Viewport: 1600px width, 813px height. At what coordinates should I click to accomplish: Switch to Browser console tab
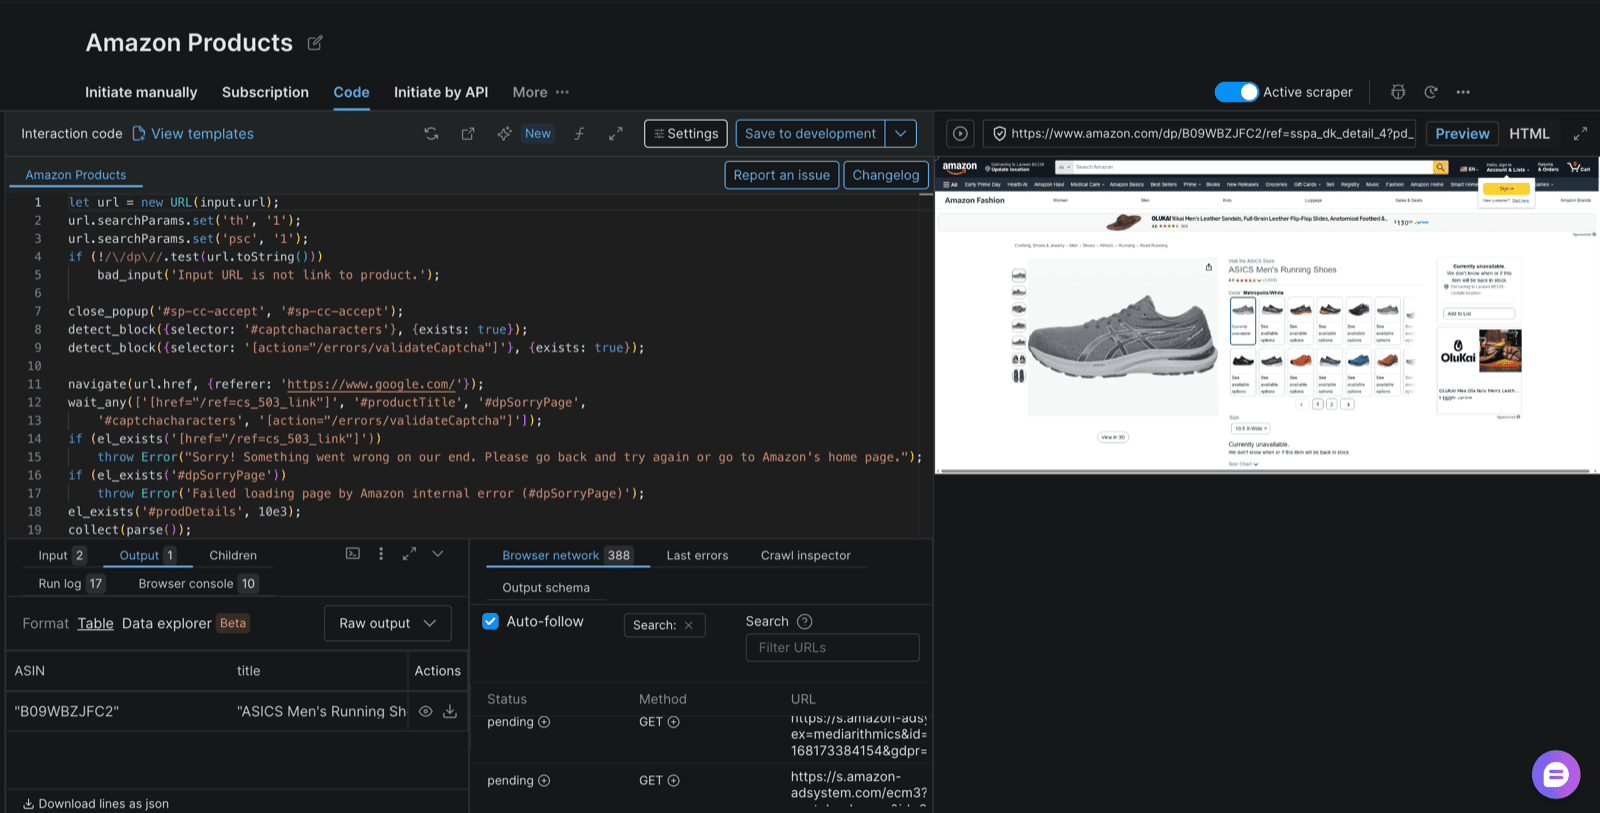198,583
